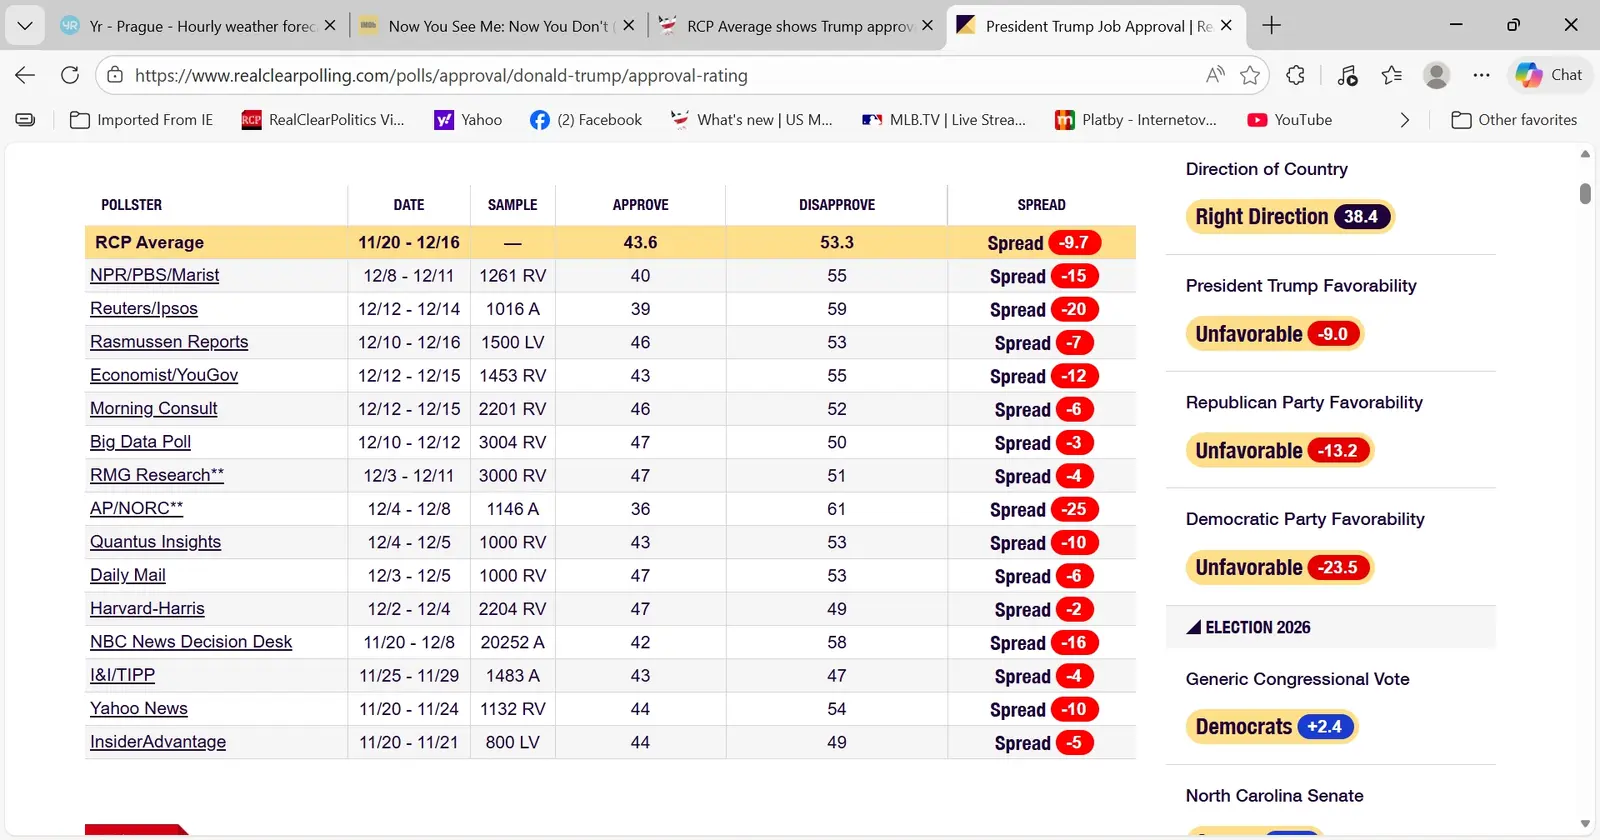Click the address bar URL field
The width and height of the screenshot is (1600, 840).
640,75
